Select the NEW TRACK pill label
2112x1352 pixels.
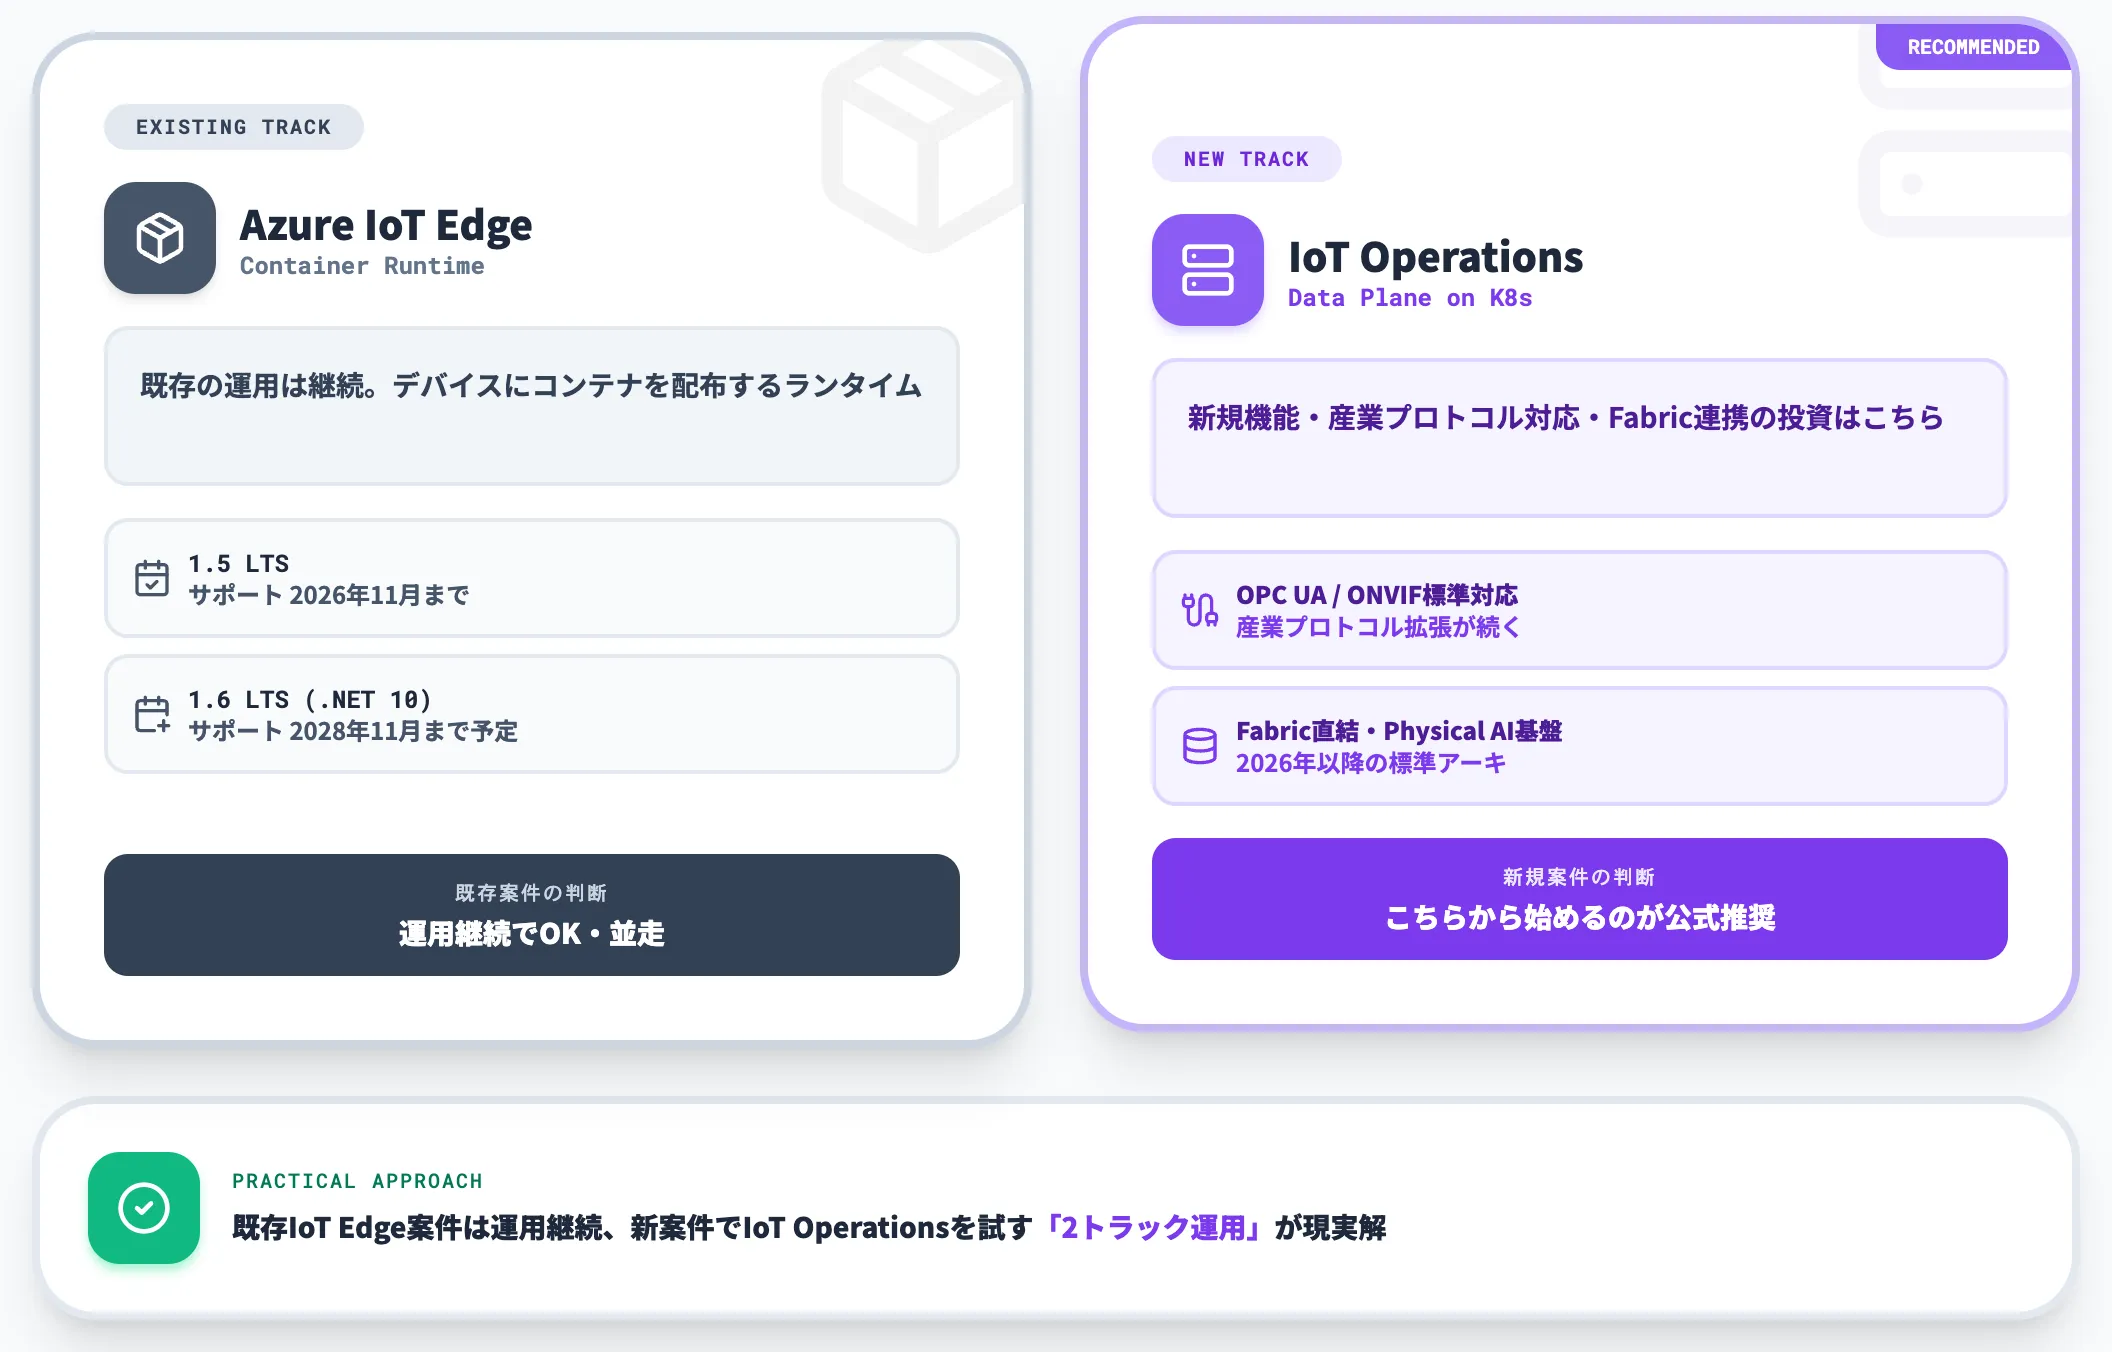click(x=1247, y=159)
